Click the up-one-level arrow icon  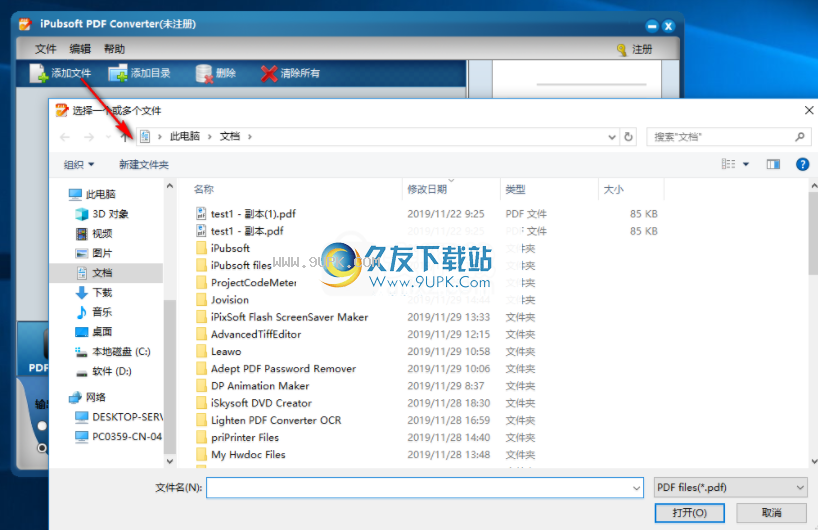124,137
